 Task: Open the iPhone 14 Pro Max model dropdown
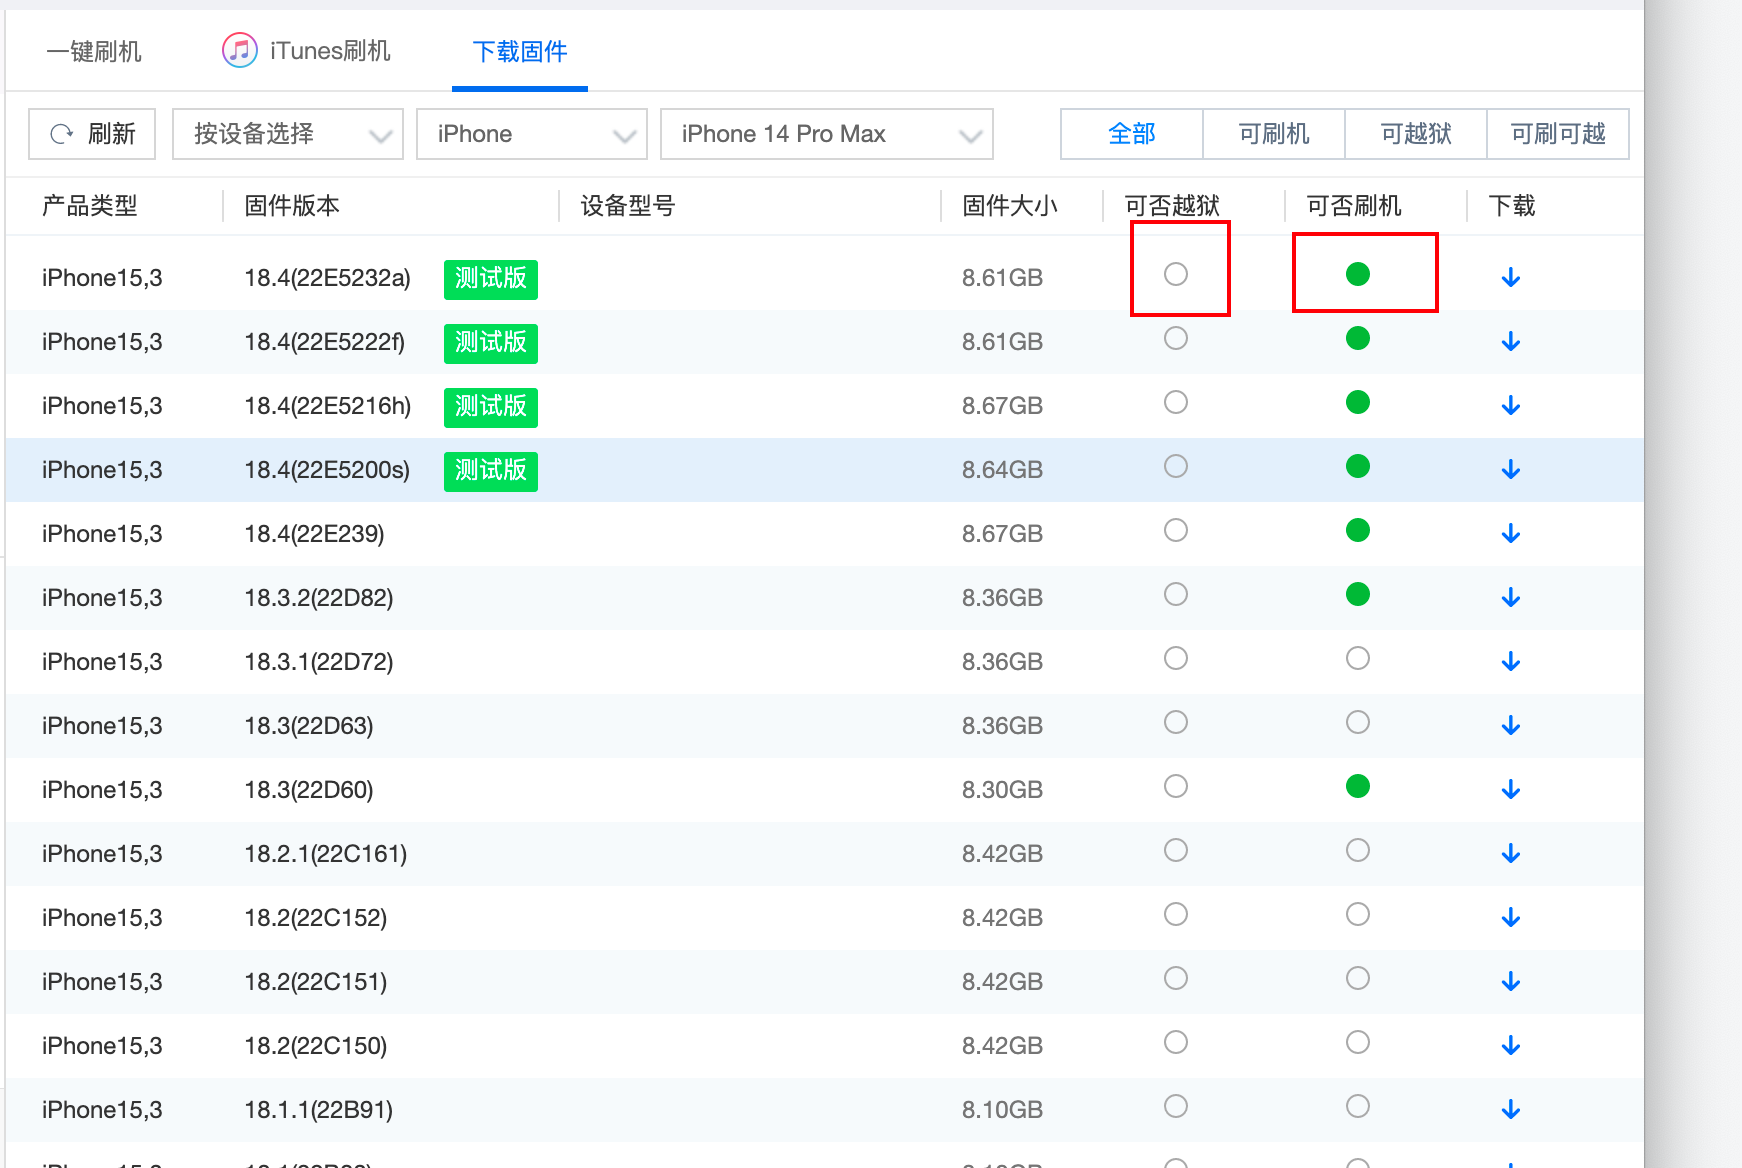825,133
